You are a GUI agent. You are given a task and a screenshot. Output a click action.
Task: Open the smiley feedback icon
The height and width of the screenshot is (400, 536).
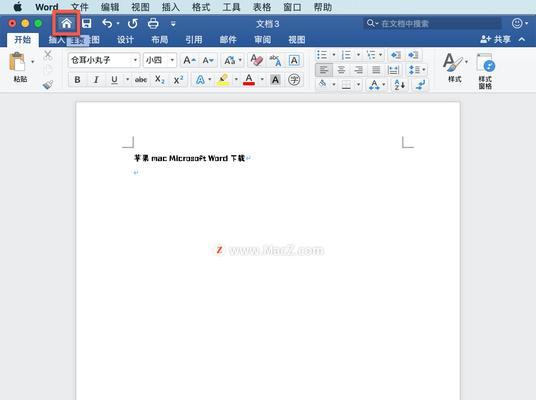pyautogui.click(x=518, y=23)
